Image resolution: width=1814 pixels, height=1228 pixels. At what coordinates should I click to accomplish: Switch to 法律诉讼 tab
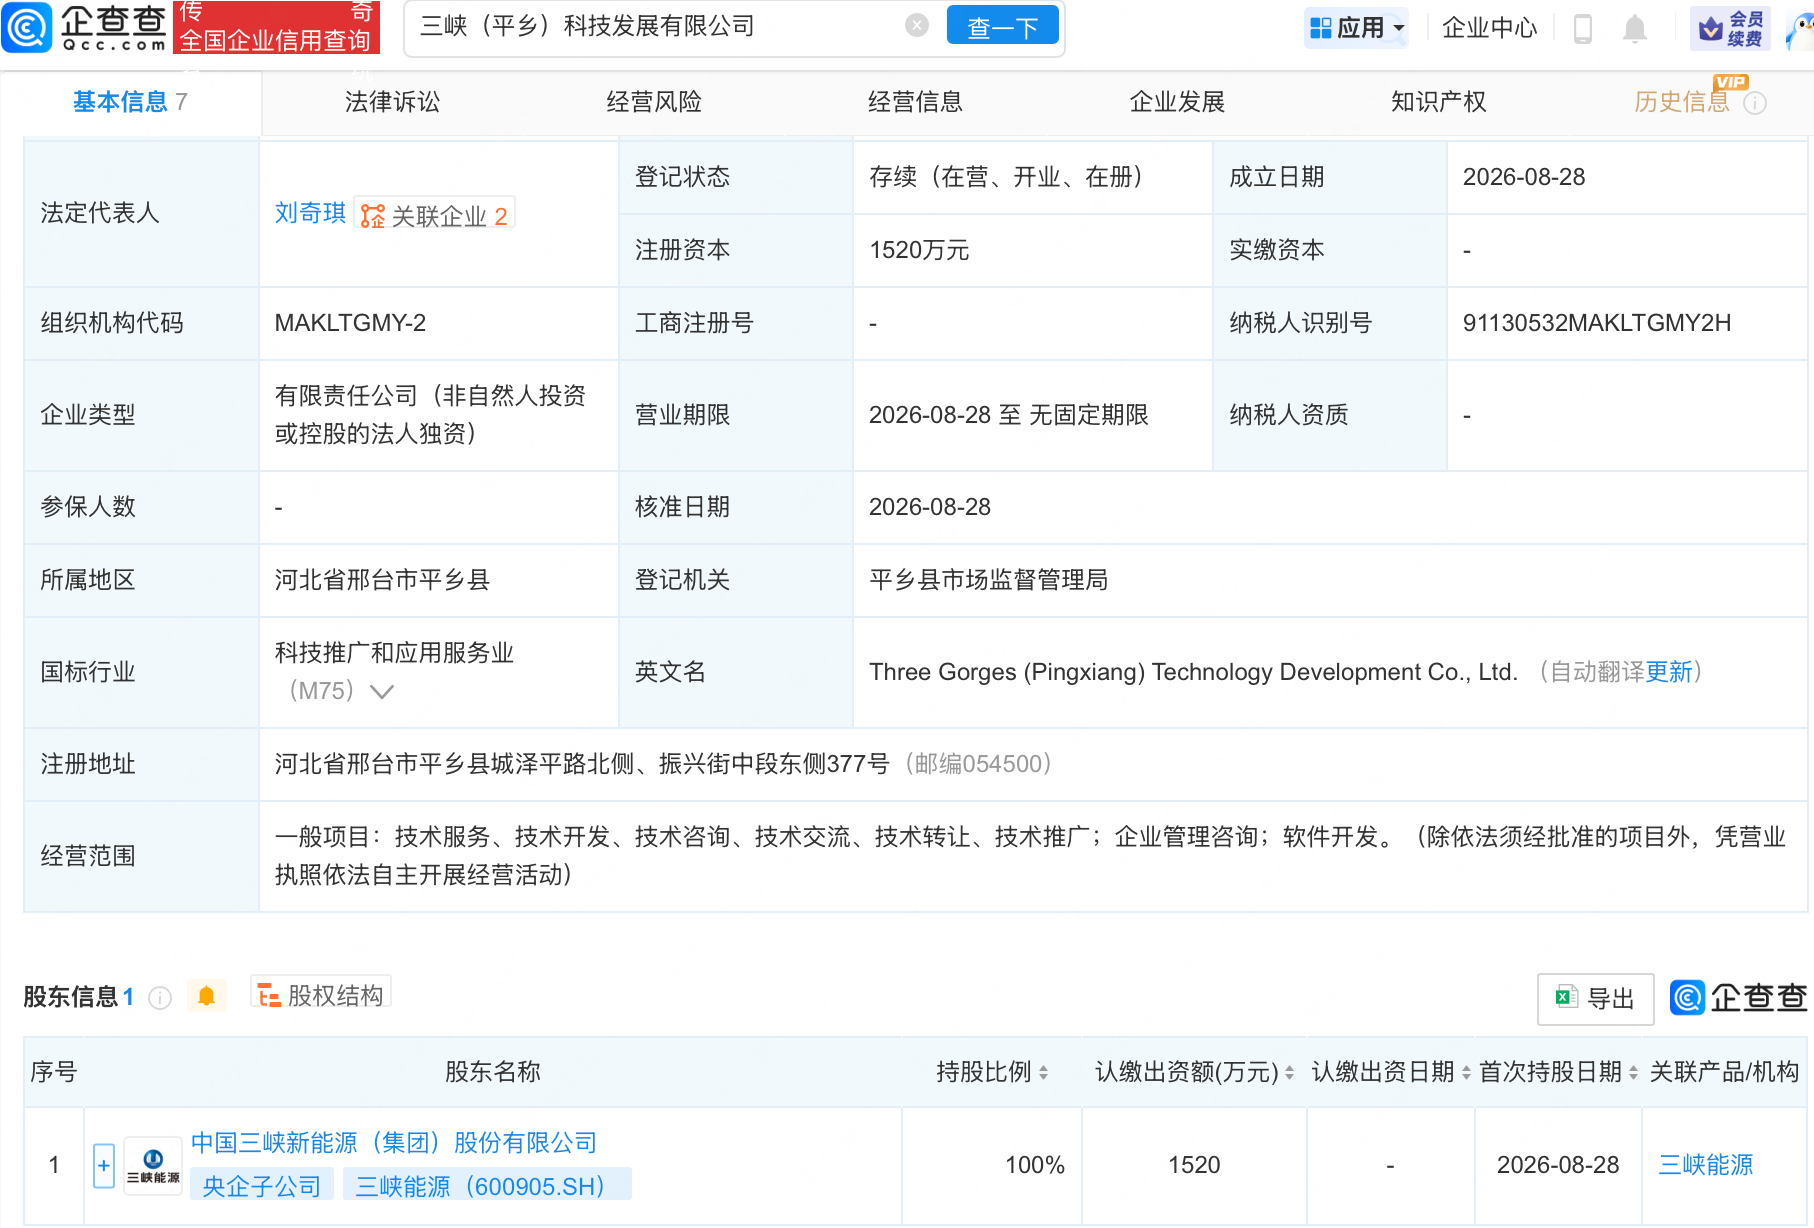[x=392, y=101]
